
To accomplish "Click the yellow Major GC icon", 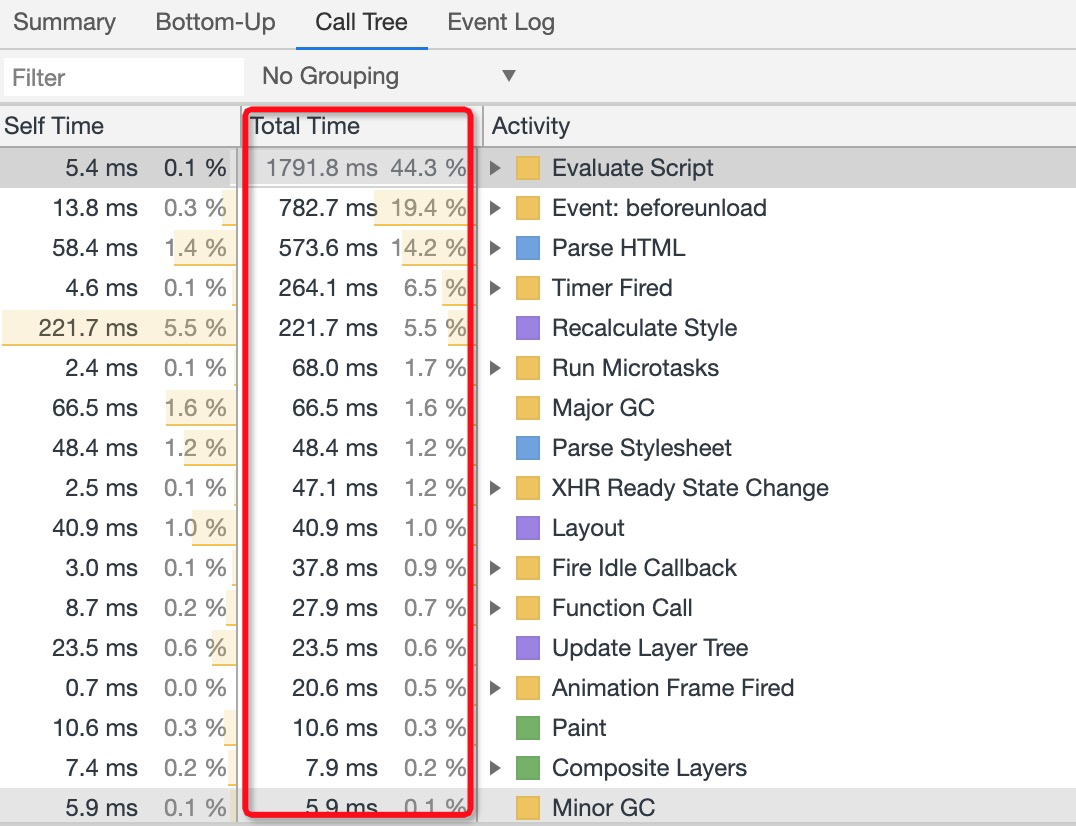I will [x=528, y=408].
